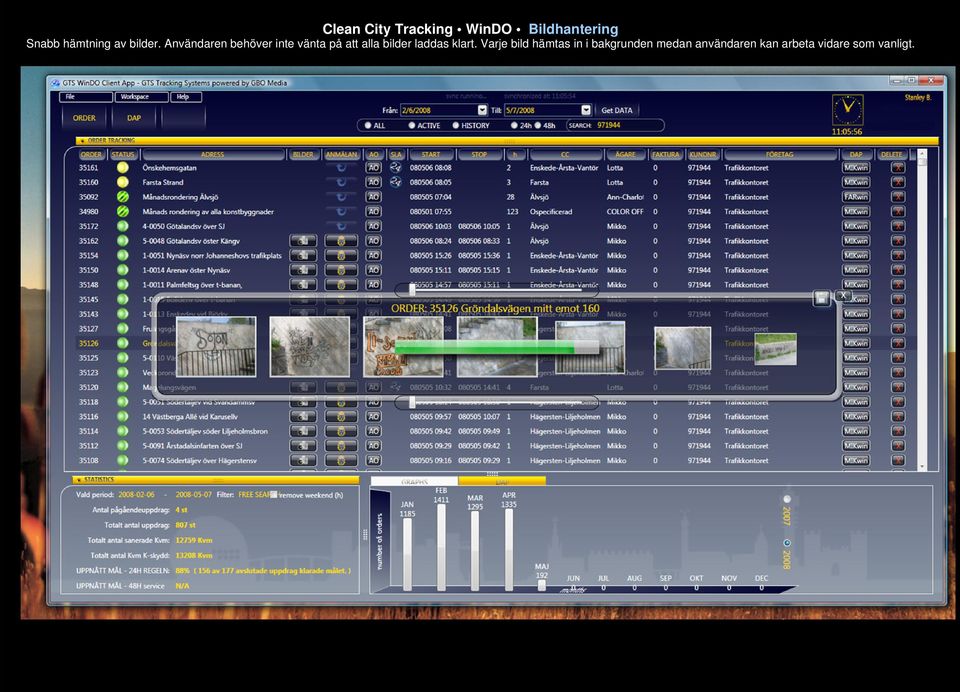Switch to the DAP view
The width and height of the screenshot is (960, 692).
click(x=133, y=118)
